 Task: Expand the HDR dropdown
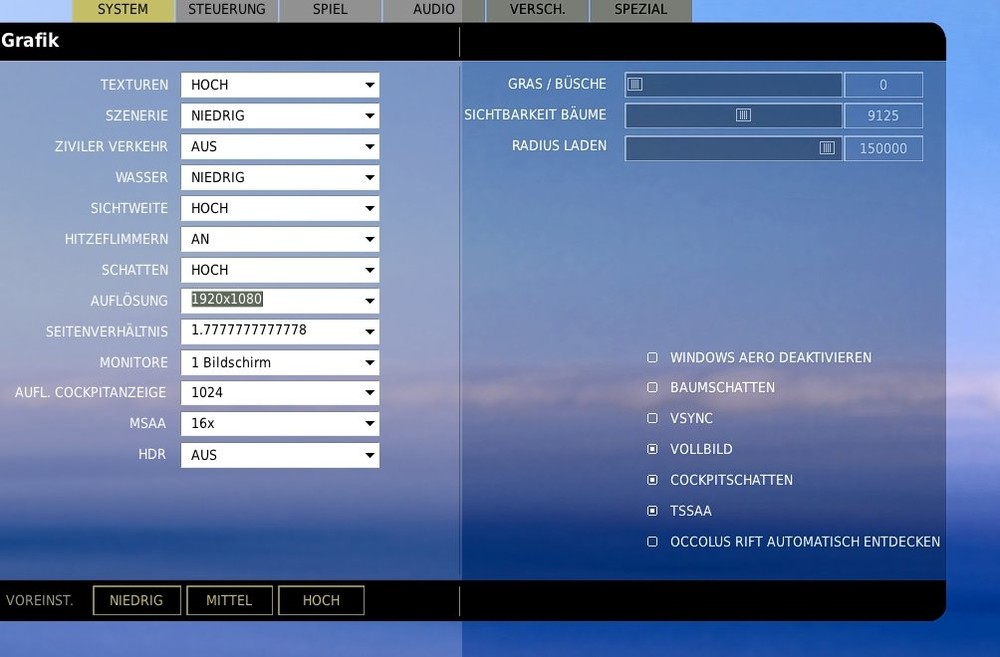[x=280, y=455]
